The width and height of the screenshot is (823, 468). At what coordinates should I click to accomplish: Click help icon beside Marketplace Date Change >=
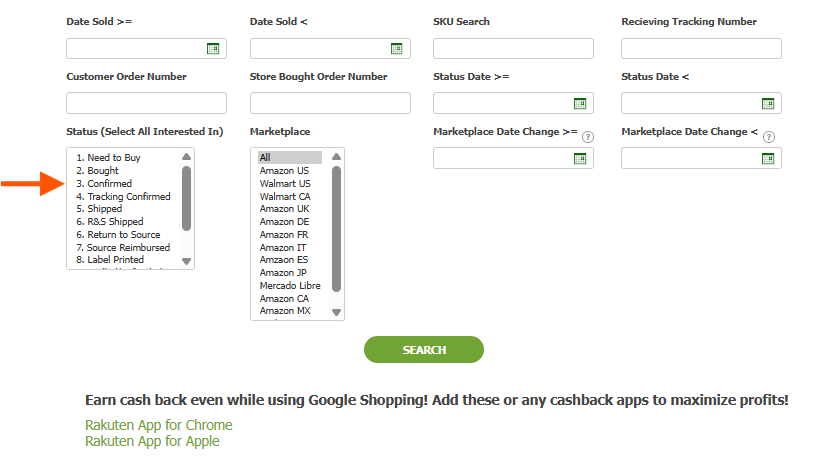coord(588,137)
